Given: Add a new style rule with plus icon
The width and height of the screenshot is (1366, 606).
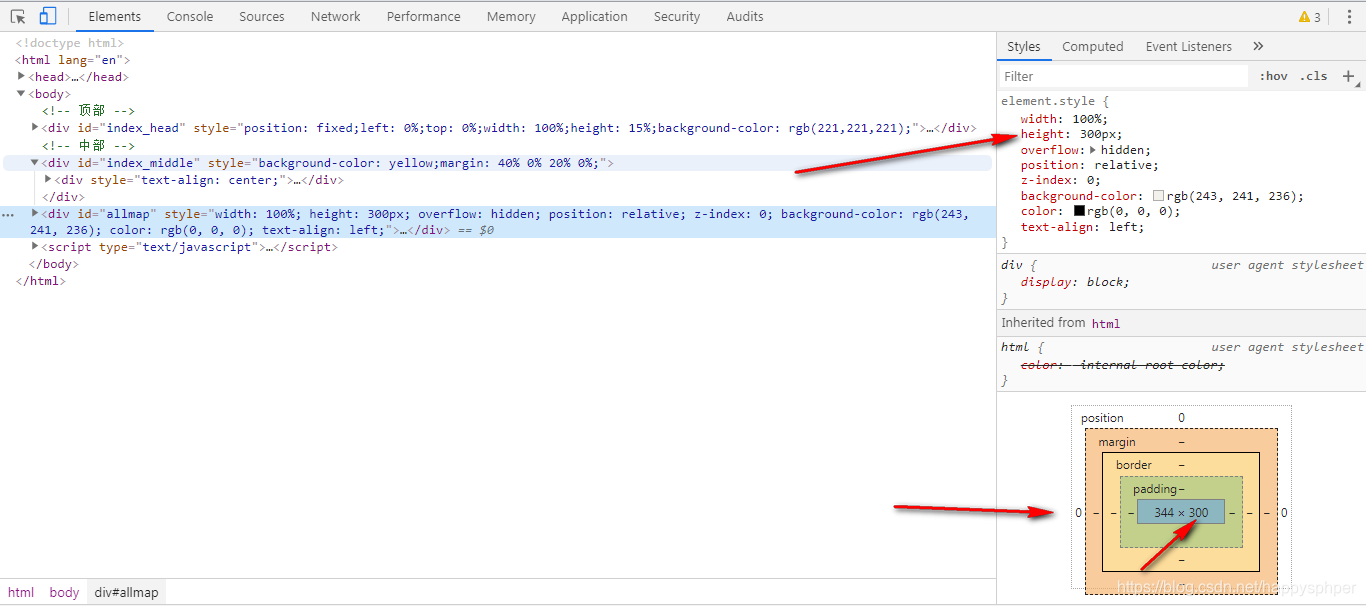Looking at the screenshot, I should [x=1348, y=76].
